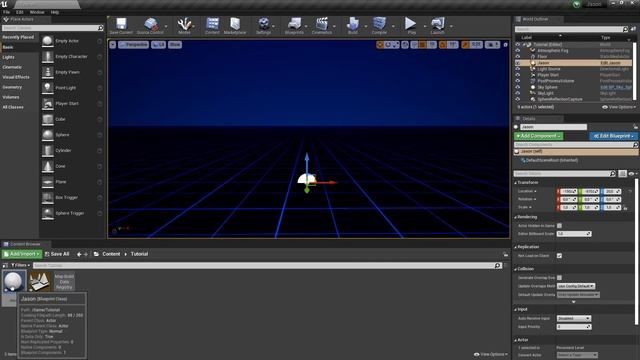Click the Save Current toolbar icon

pos(121,25)
